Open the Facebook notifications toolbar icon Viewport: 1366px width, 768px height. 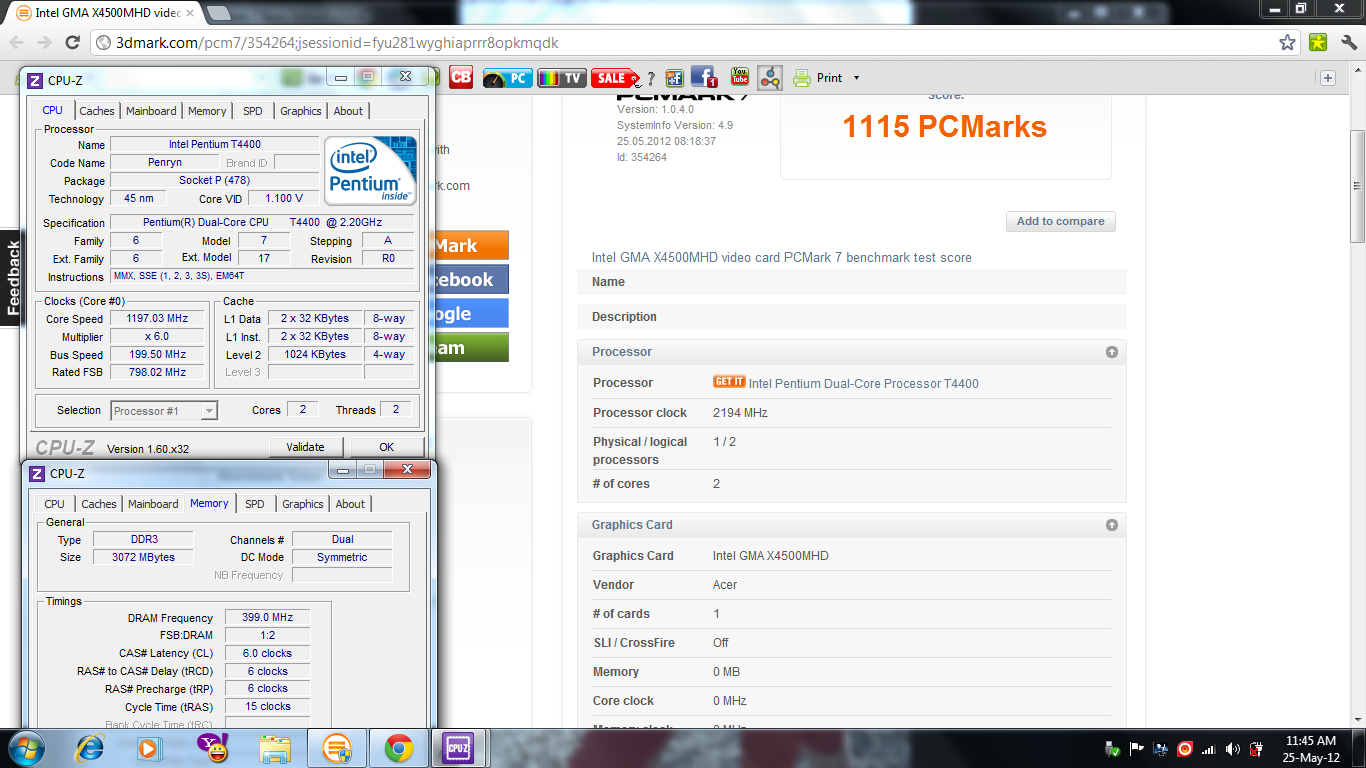pyautogui.click(x=704, y=77)
